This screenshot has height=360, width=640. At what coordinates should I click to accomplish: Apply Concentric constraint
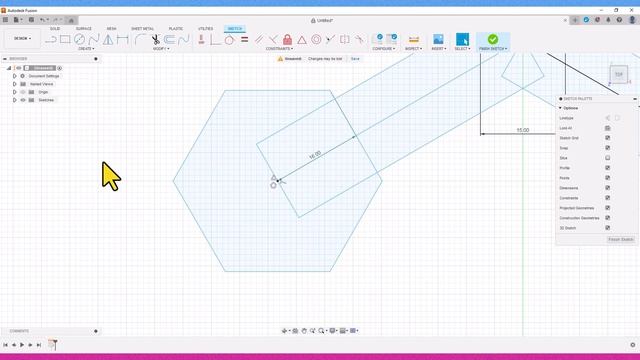(x=316, y=40)
